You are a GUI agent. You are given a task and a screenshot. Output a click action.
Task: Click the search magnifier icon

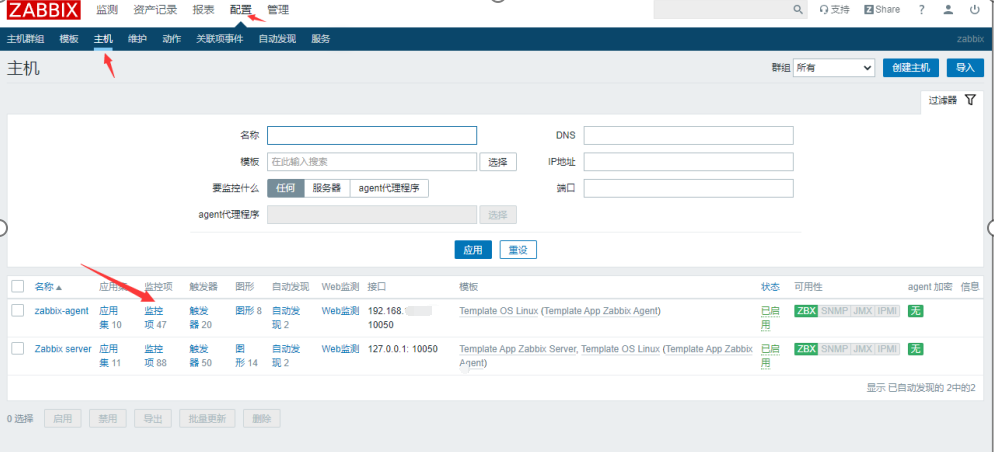tap(798, 10)
